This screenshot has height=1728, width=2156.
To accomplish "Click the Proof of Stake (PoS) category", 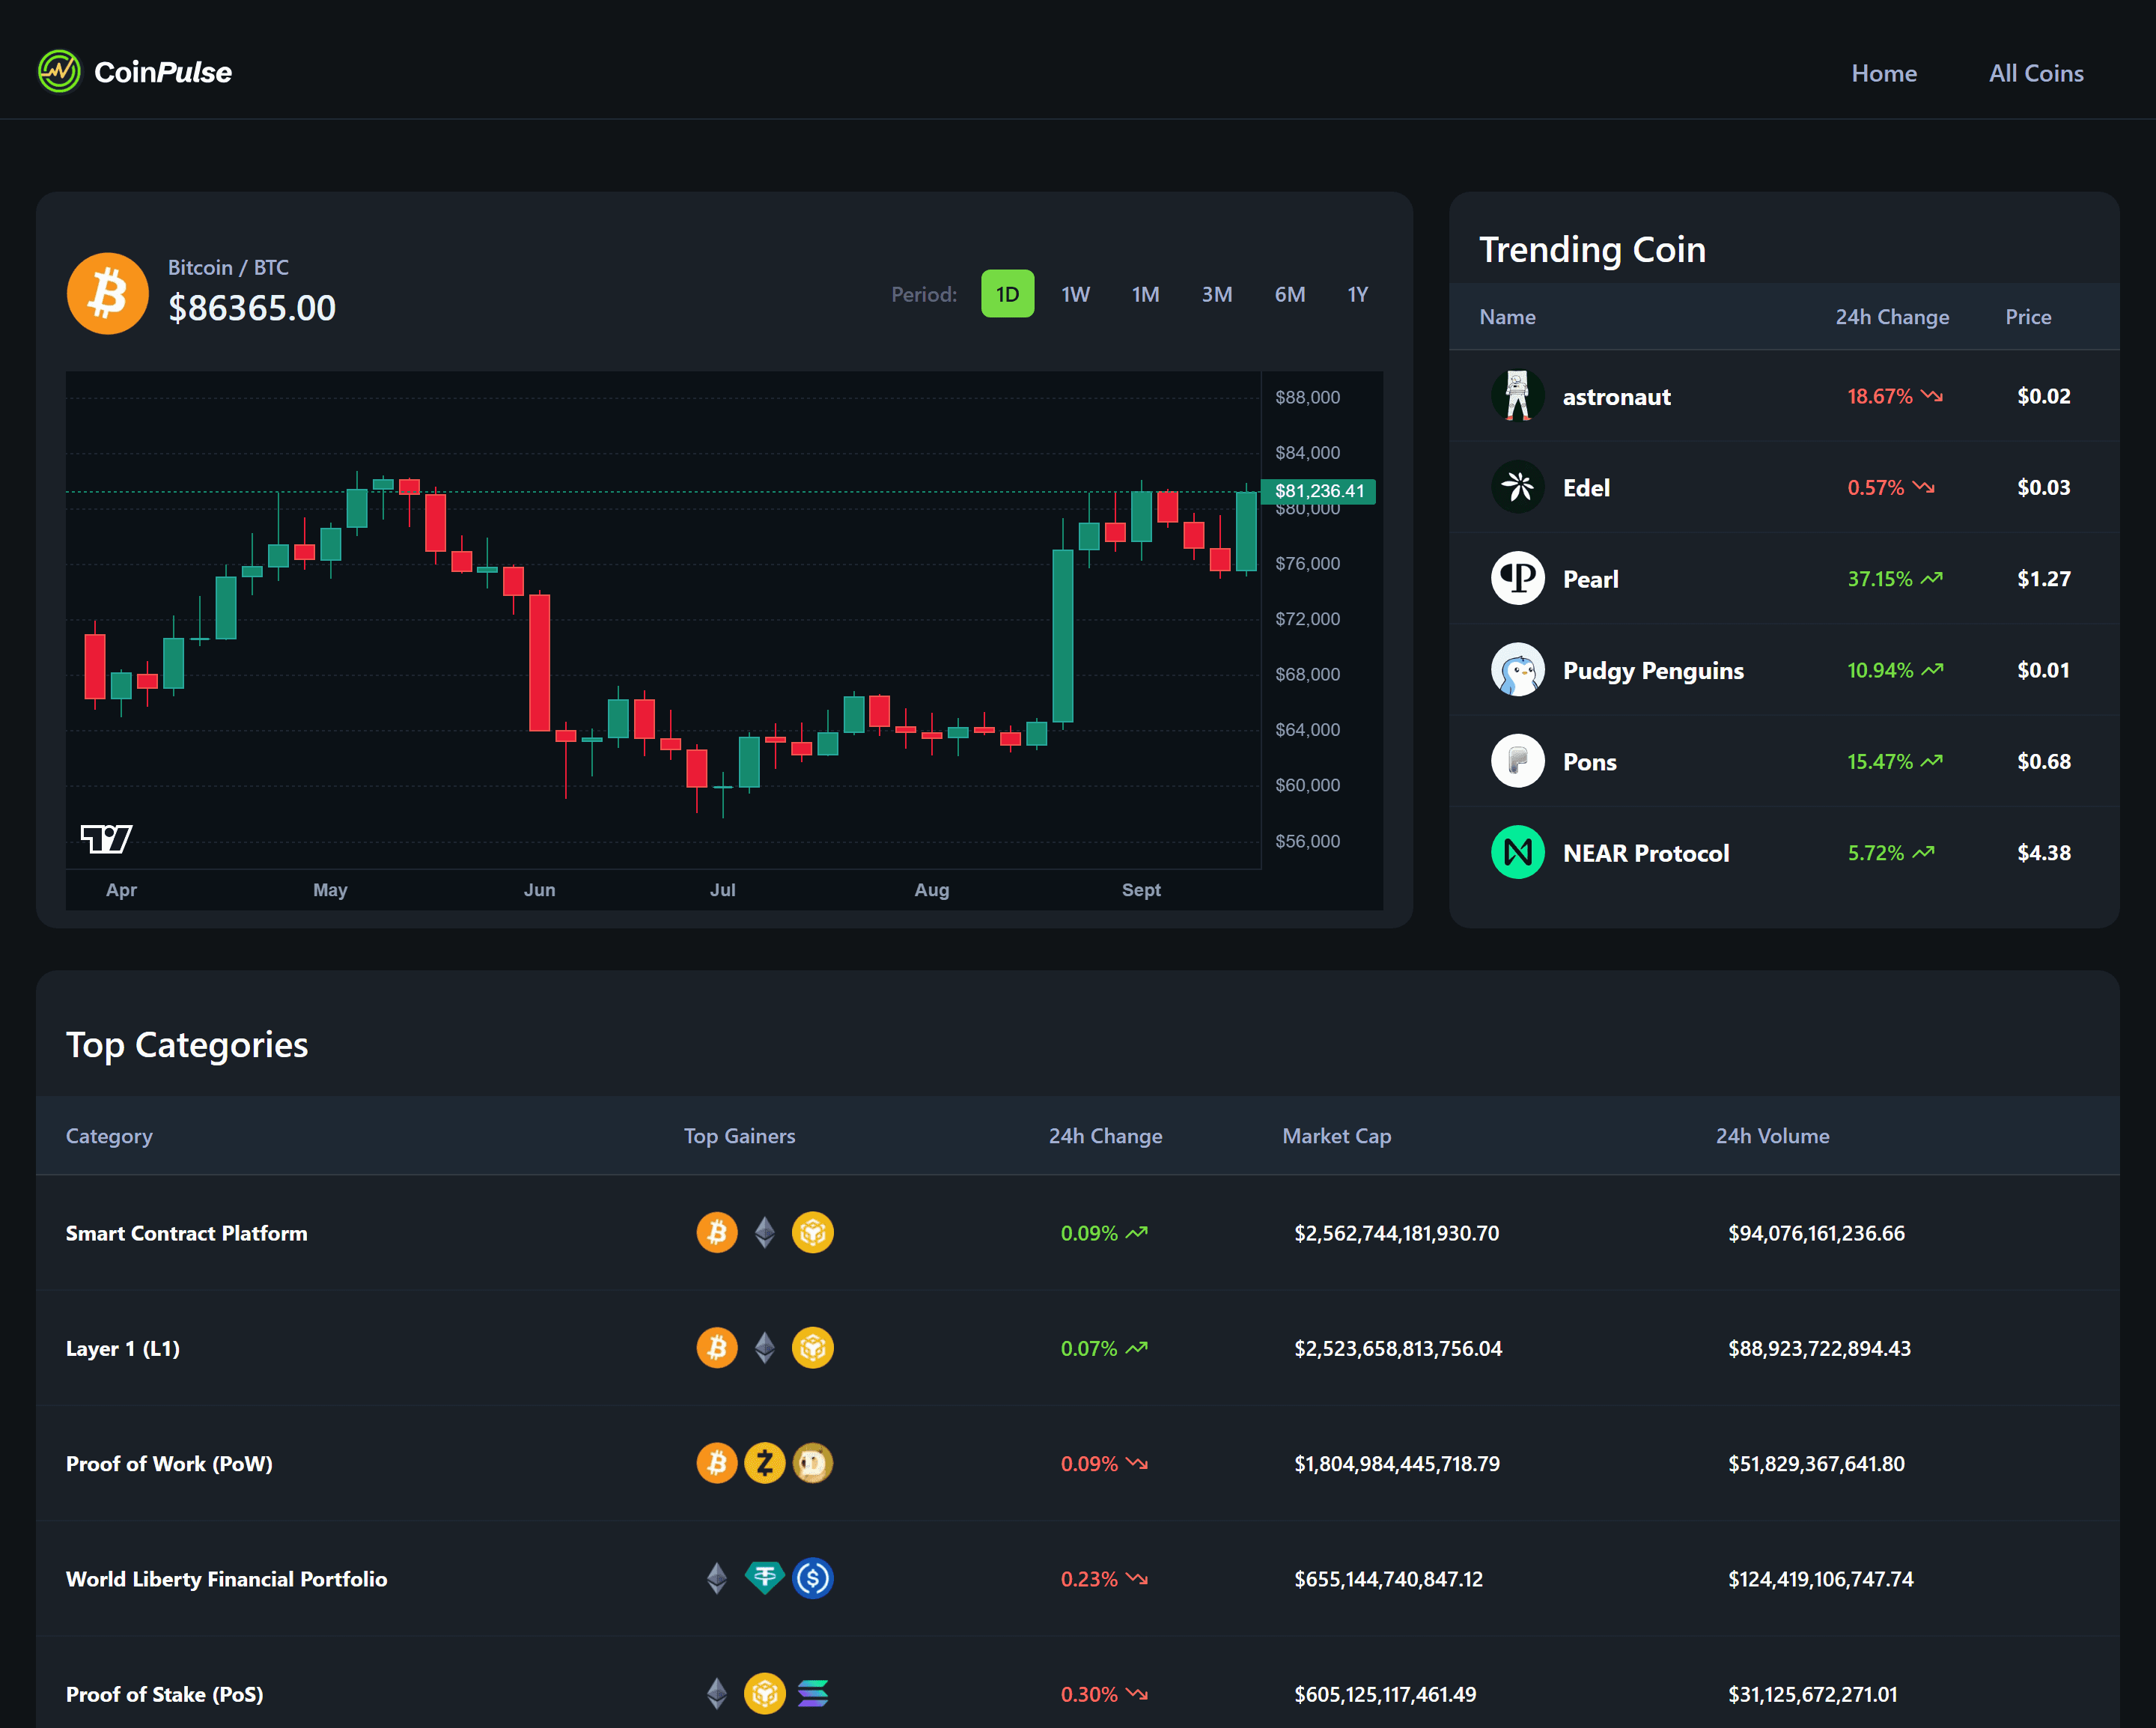I will (x=165, y=1694).
